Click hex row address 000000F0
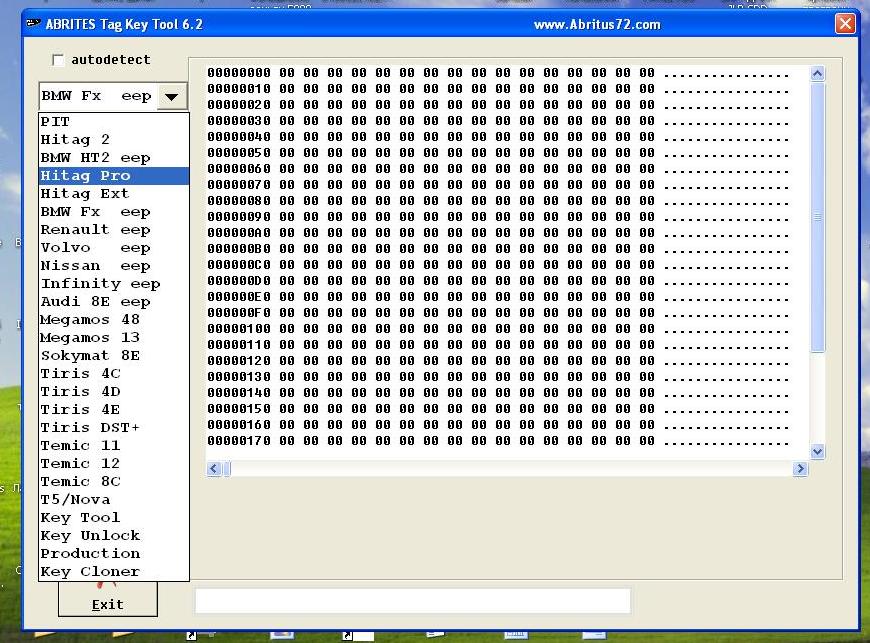Viewport: 870px width, 643px height. [239, 313]
